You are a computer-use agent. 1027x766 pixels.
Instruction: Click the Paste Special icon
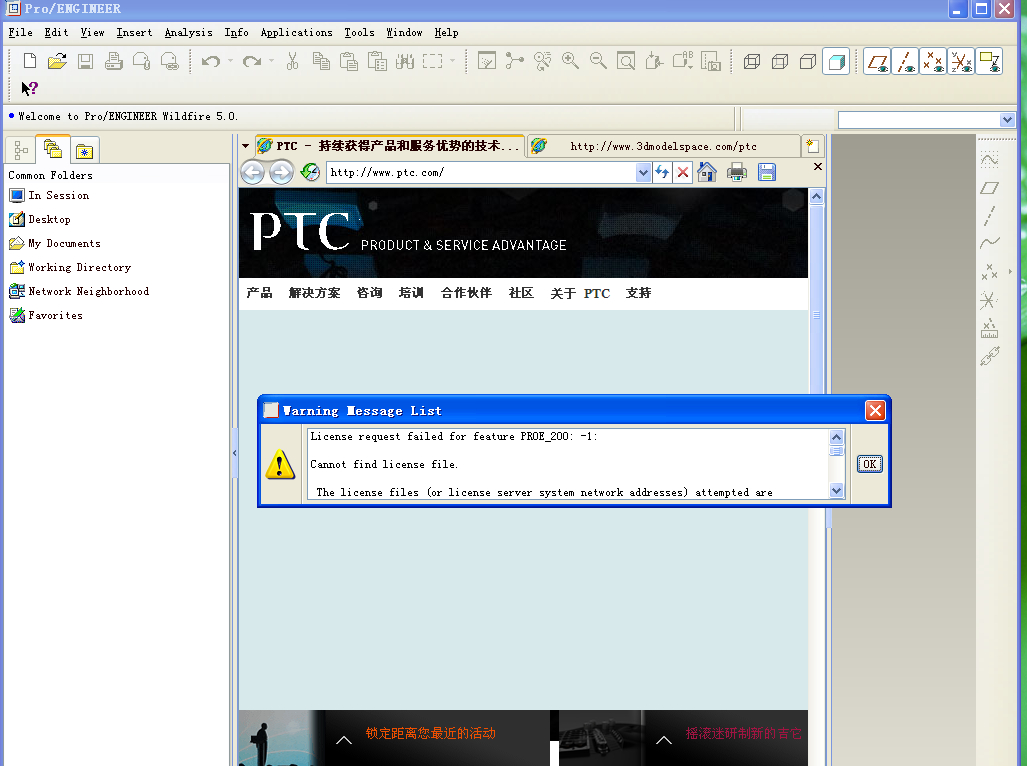[x=377, y=62]
